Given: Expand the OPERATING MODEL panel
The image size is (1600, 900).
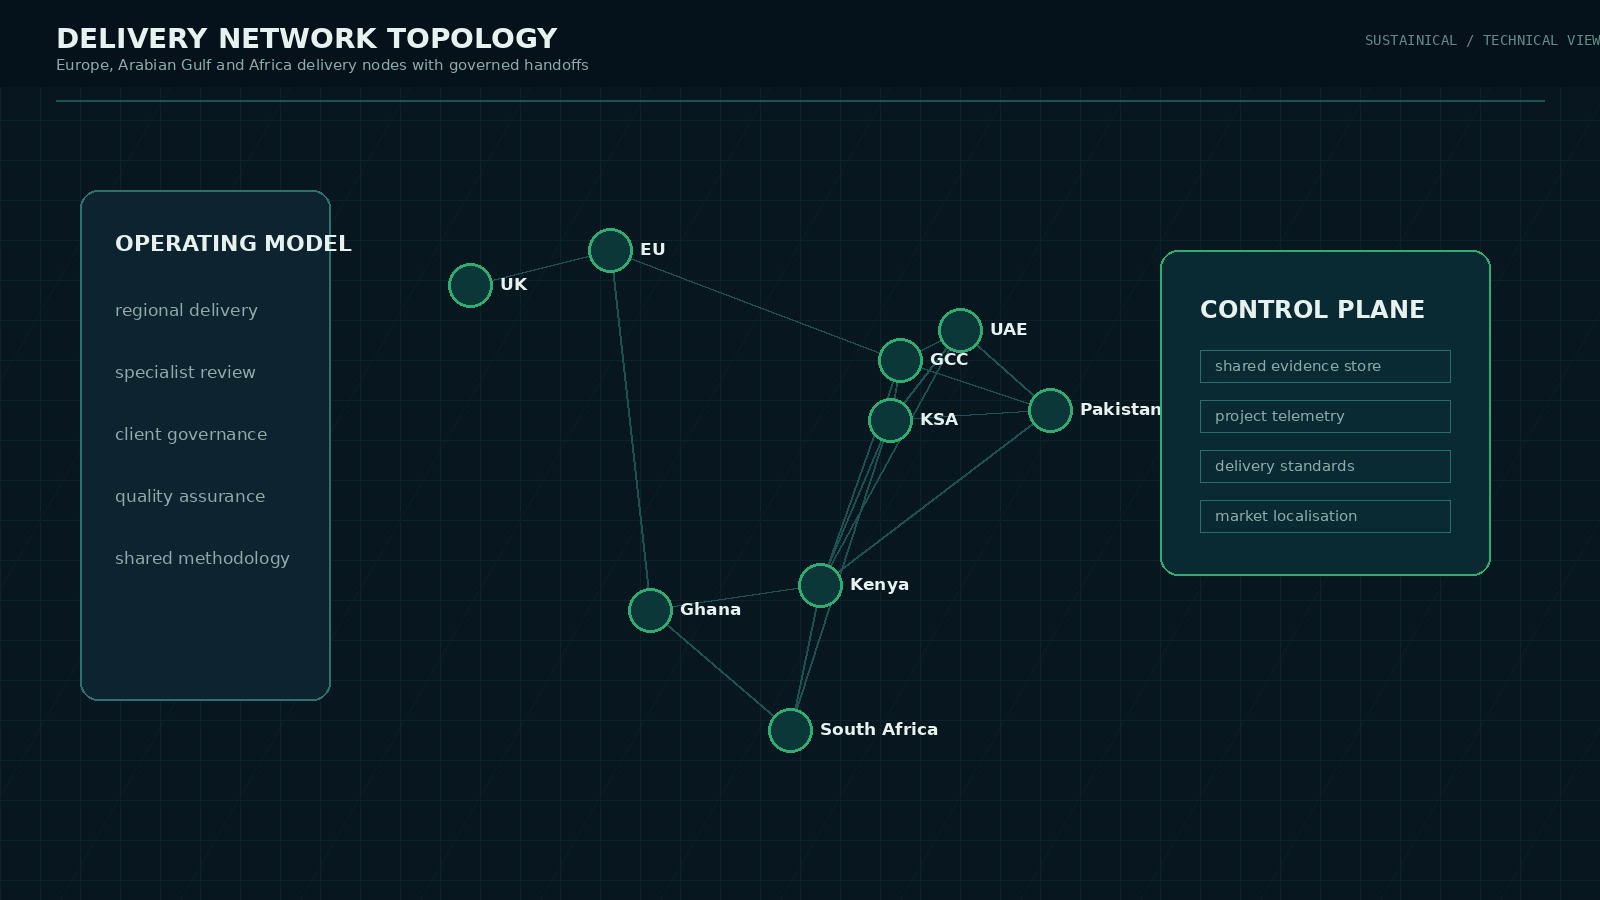Looking at the screenshot, I should coord(233,243).
